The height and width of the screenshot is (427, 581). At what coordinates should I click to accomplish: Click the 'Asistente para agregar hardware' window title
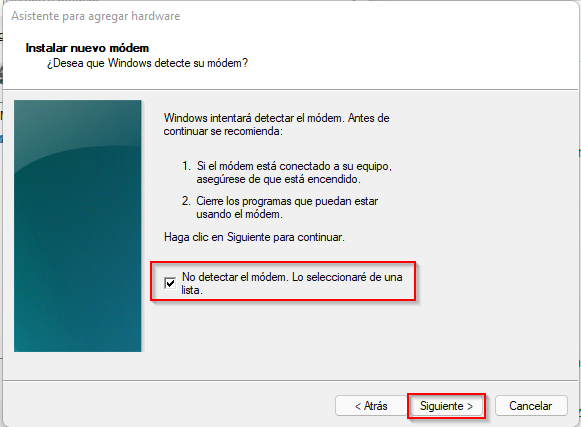coord(96,16)
